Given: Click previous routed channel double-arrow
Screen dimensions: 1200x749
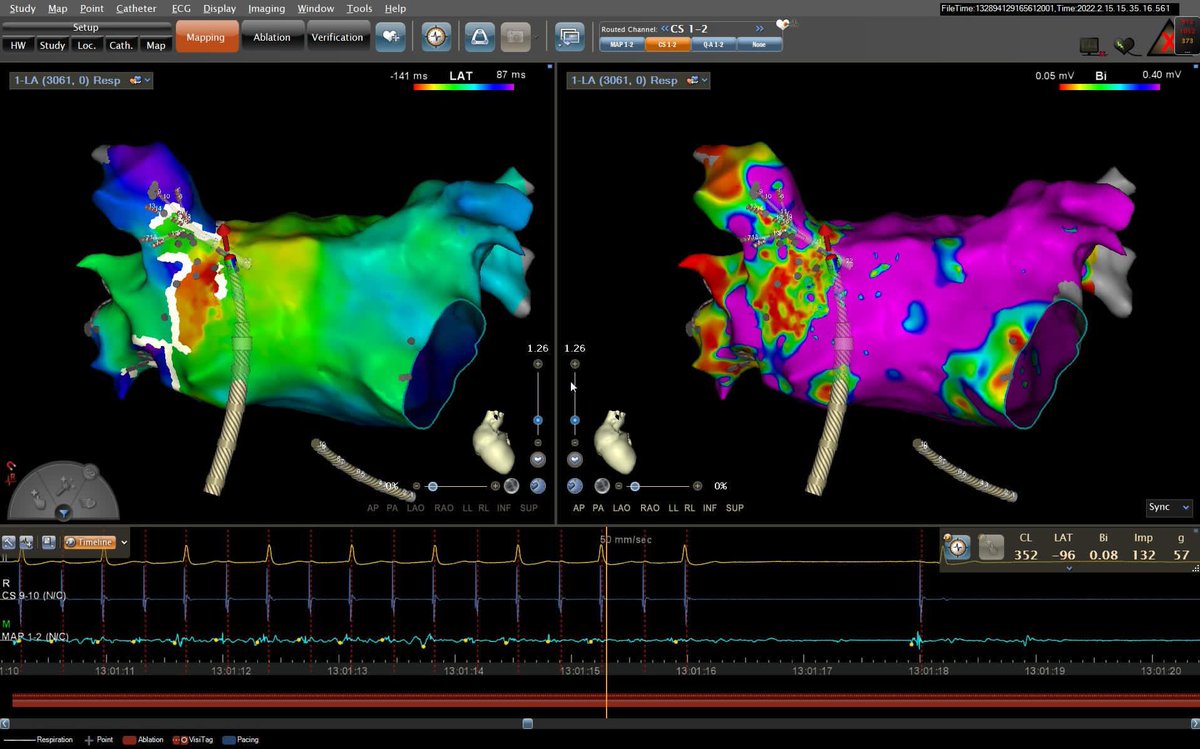Looking at the screenshot, I should [663, 28].
